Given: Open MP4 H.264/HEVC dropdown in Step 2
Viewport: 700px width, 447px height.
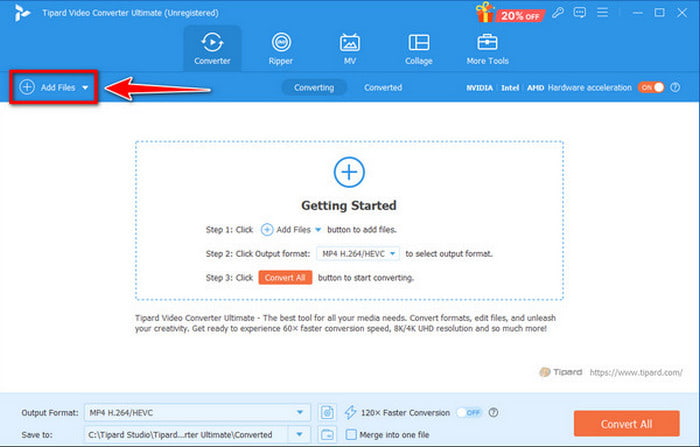Looking at the screenshot, I should [x=358, y=254].
